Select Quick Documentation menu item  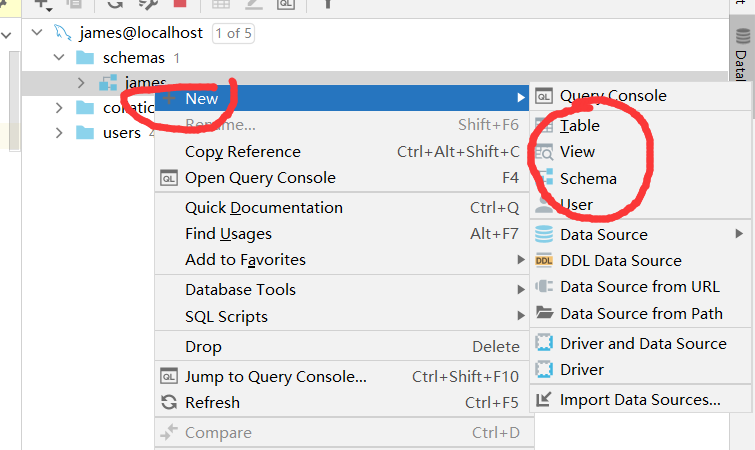342,207
